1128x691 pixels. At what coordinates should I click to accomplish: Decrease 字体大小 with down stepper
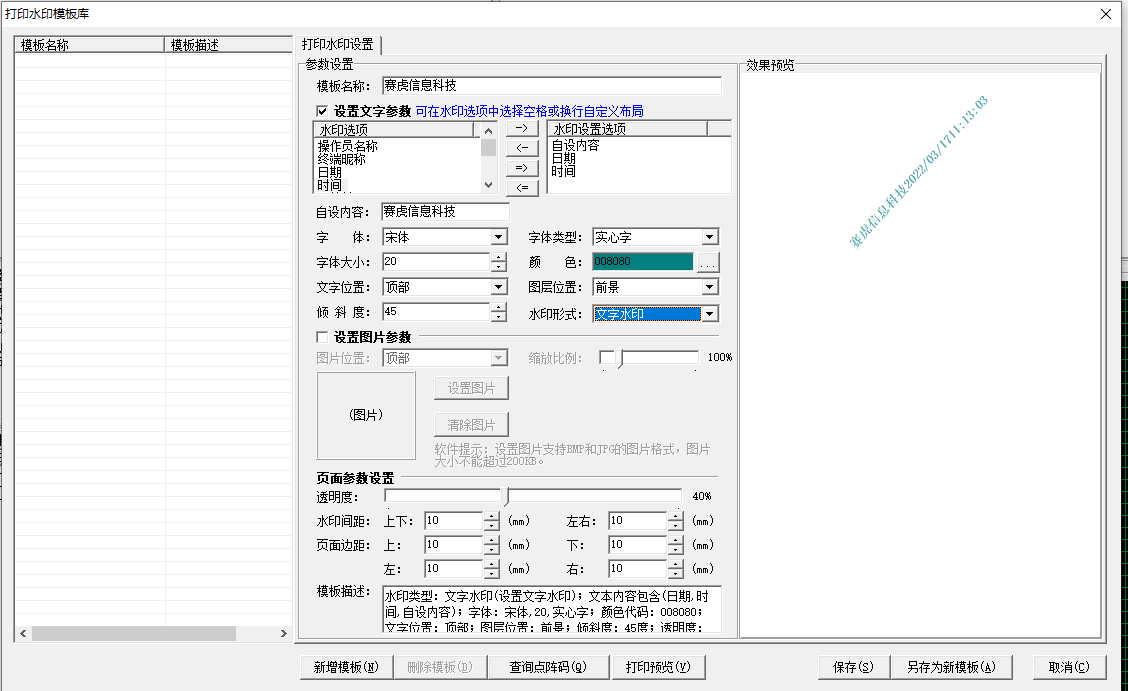(x=499, y=267)
